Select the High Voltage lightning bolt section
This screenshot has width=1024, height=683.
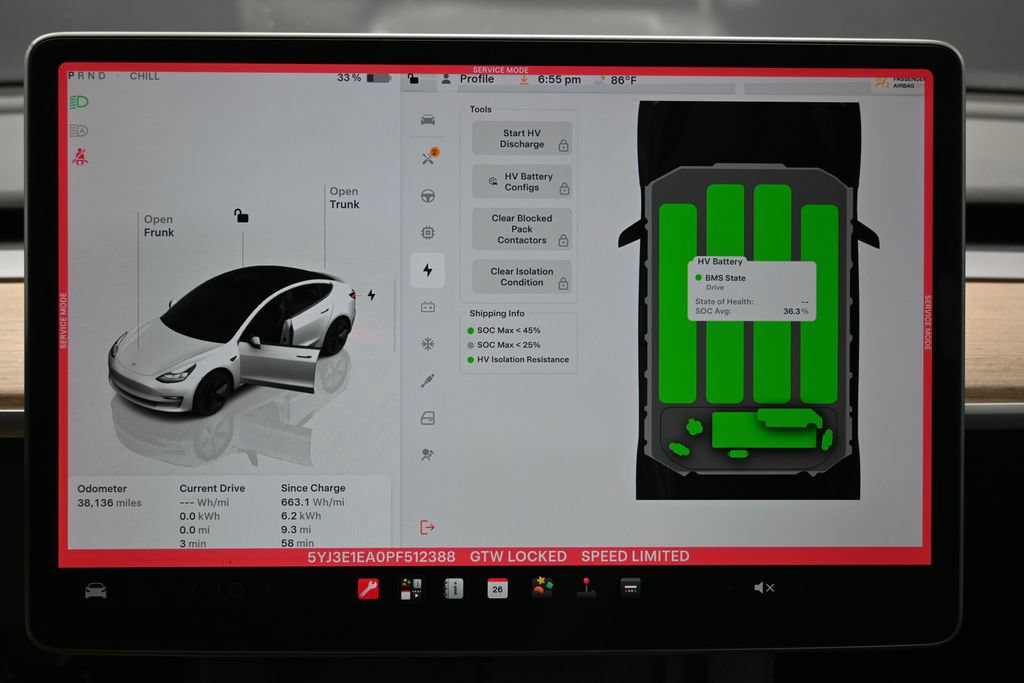click(428, 270)
